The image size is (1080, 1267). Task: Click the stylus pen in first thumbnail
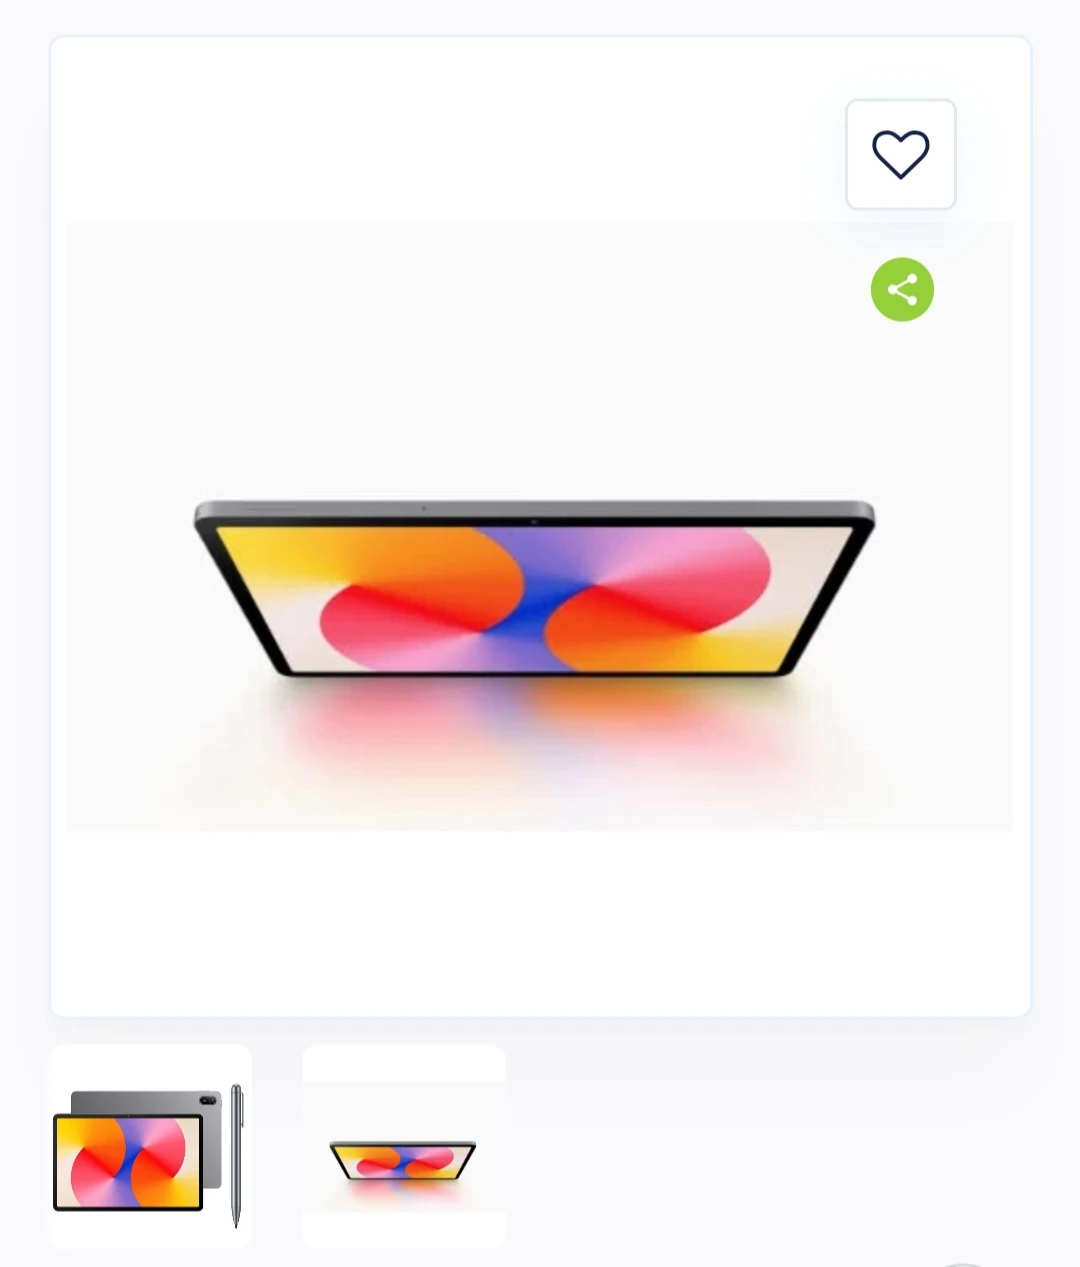pos(237,1155)
